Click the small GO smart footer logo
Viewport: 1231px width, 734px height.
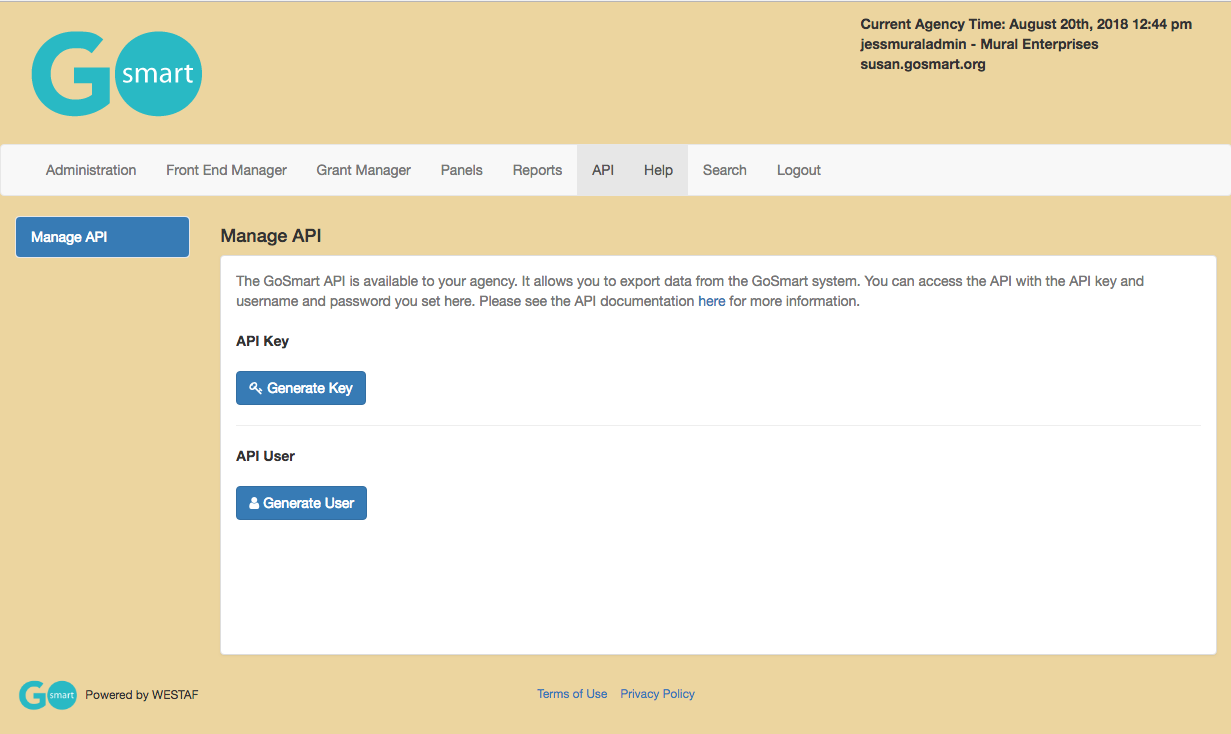(x=48, y=695)
